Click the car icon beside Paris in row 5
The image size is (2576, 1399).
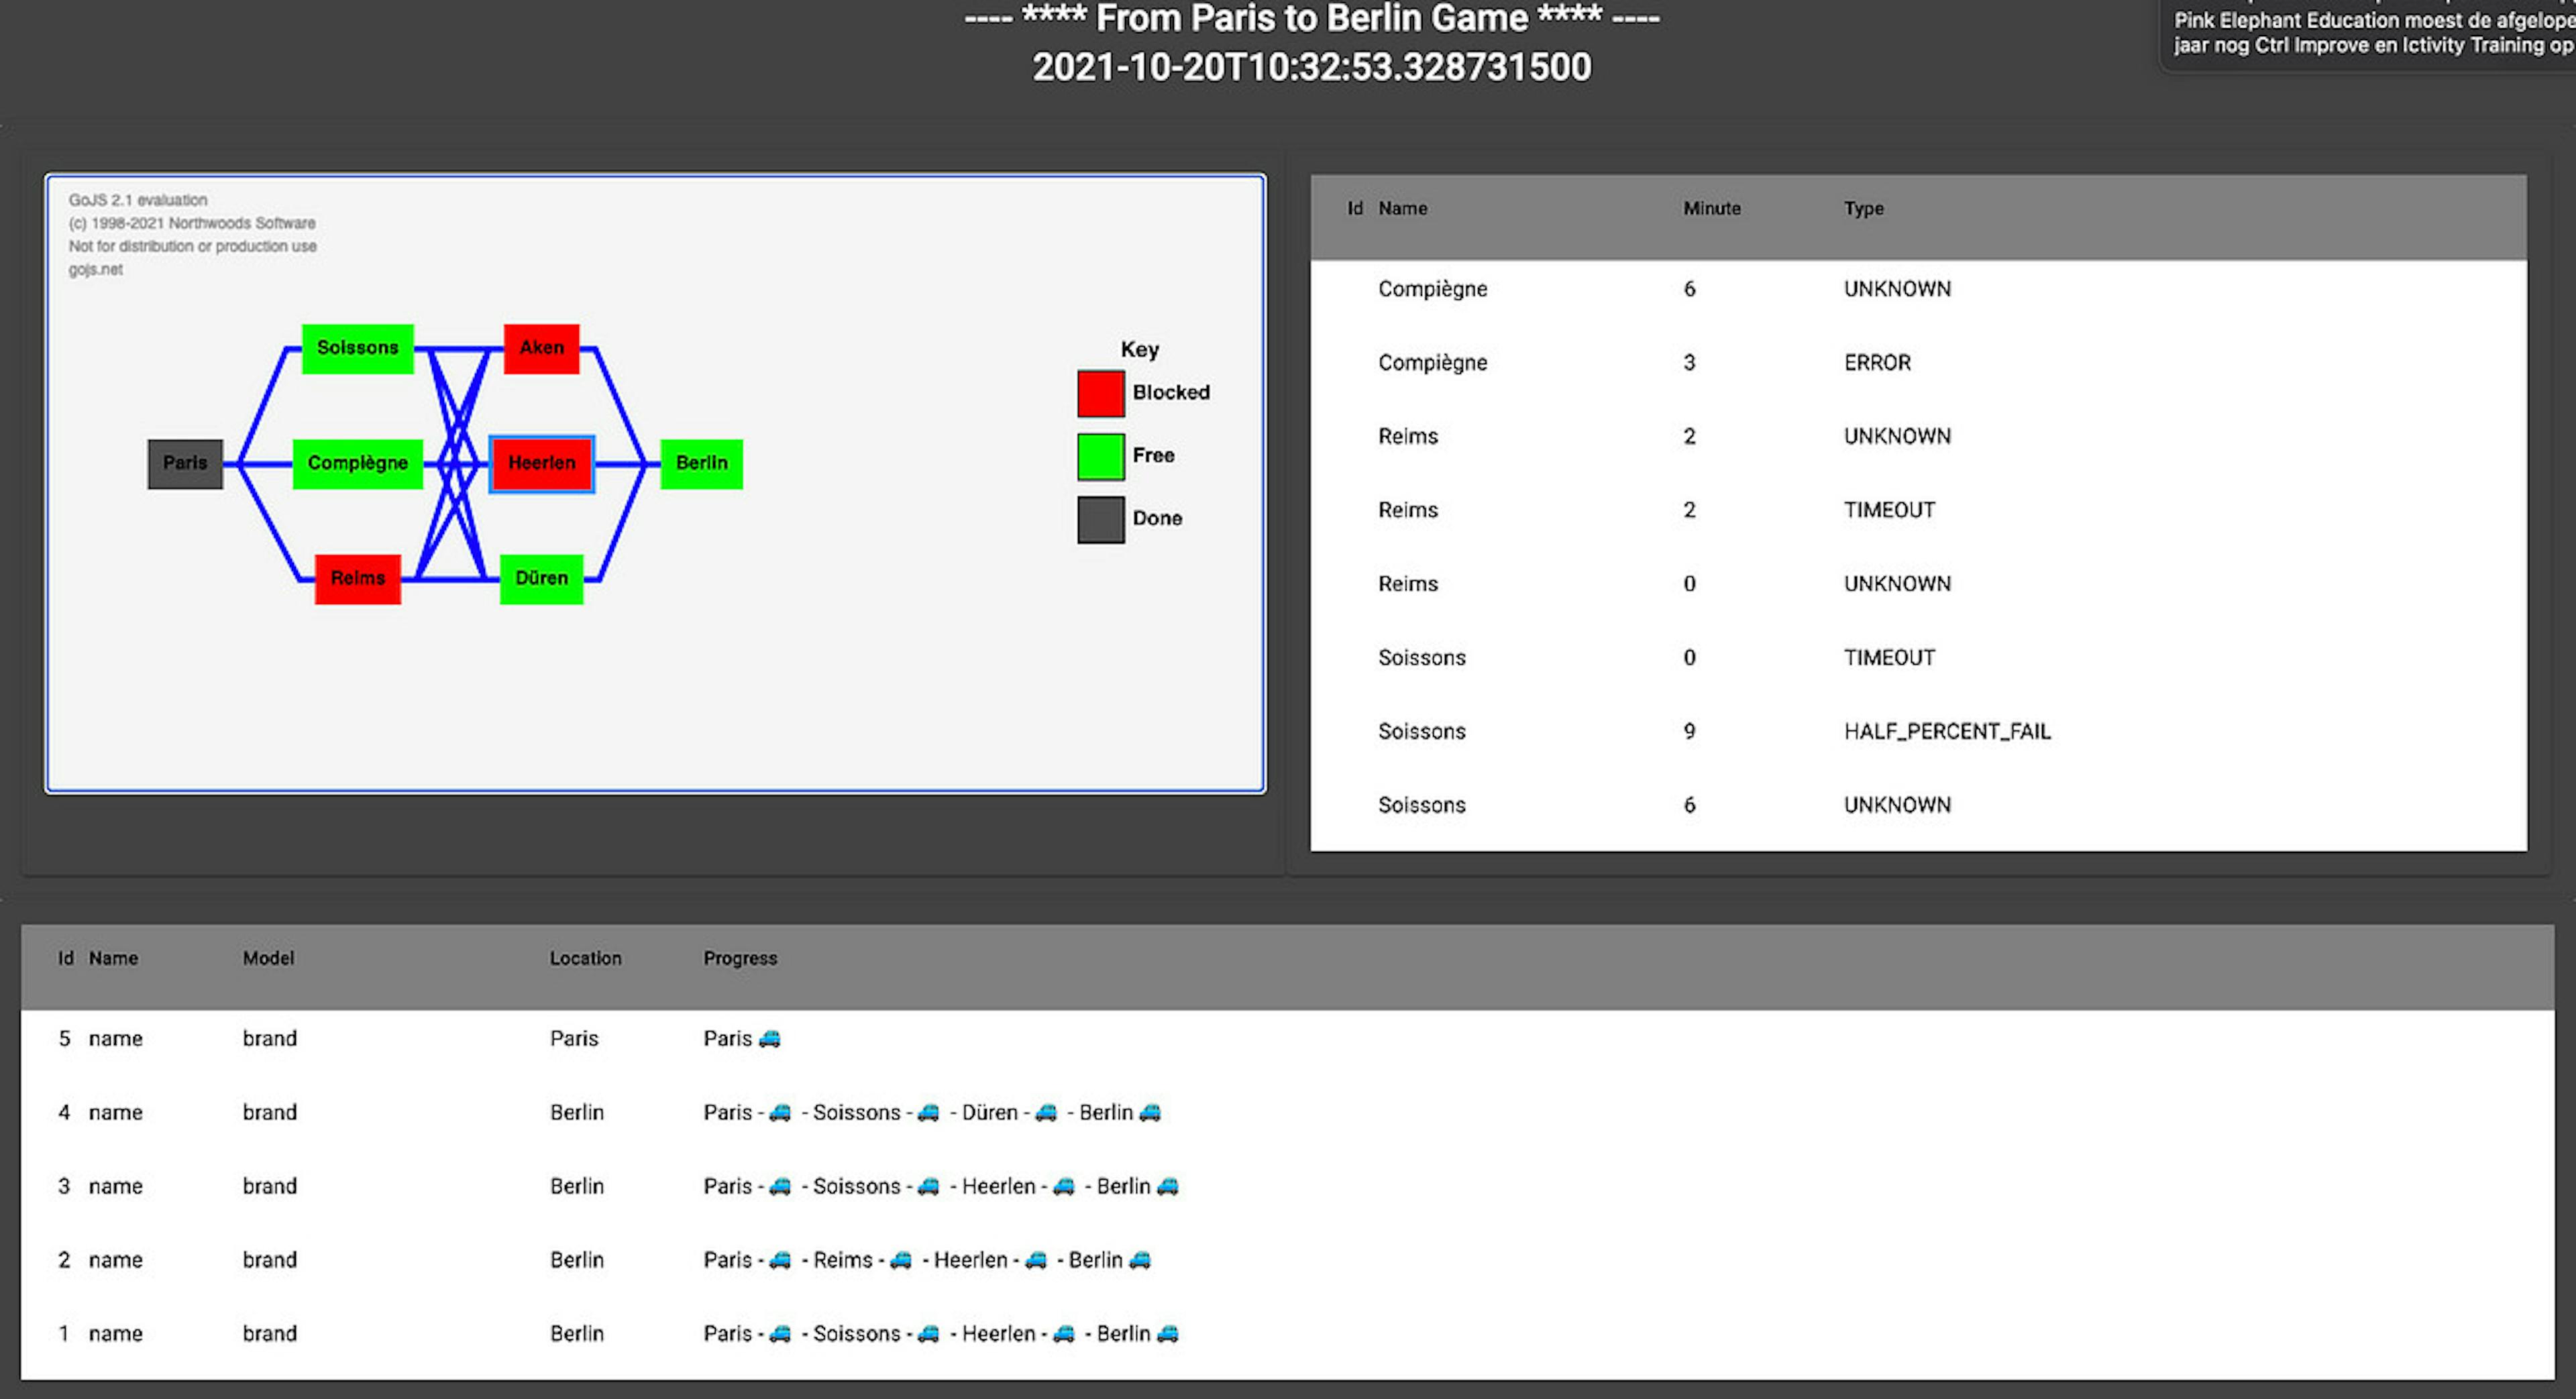pyautogui.click(x=769, y=1039)
